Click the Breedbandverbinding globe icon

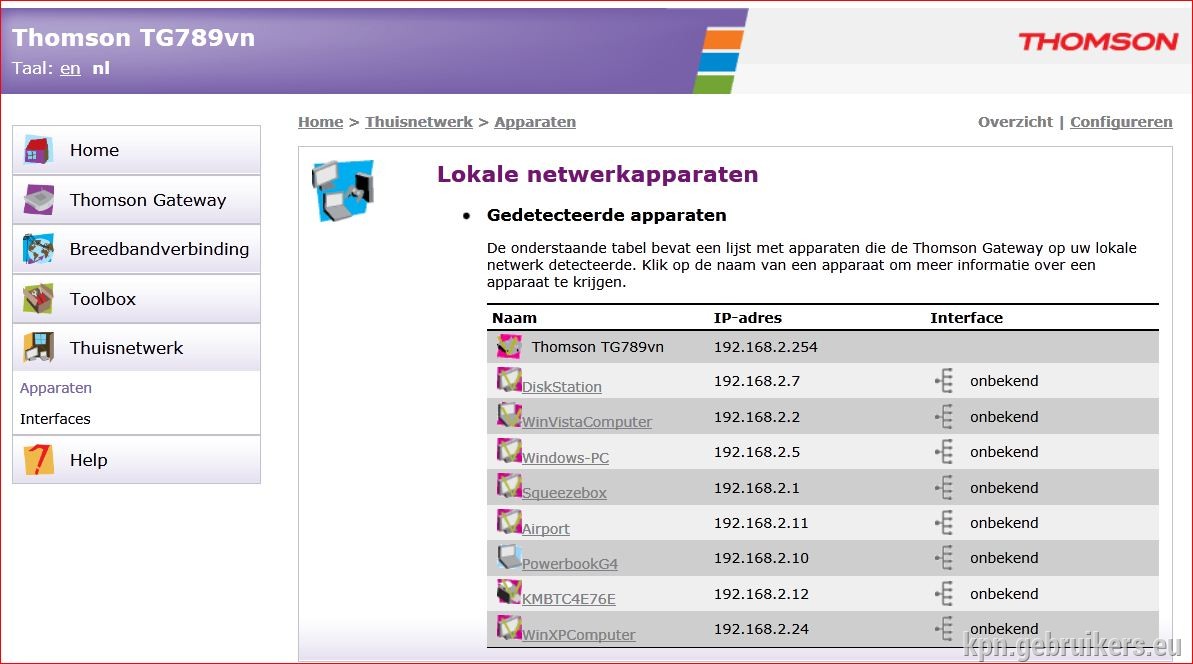click(x=38, y=249)
